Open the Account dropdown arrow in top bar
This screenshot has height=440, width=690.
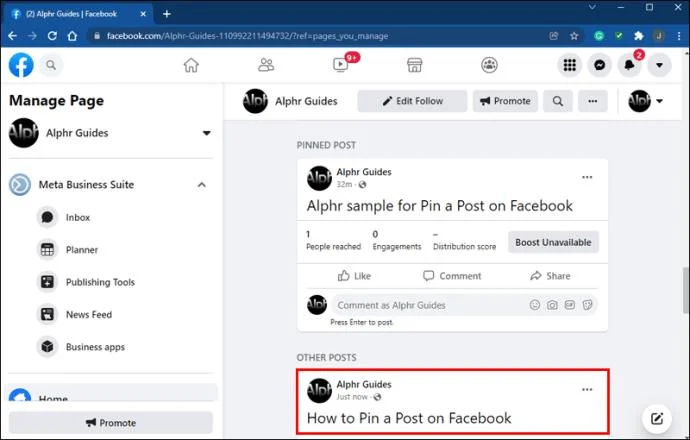pyautogui.click(x=659, y=65)
